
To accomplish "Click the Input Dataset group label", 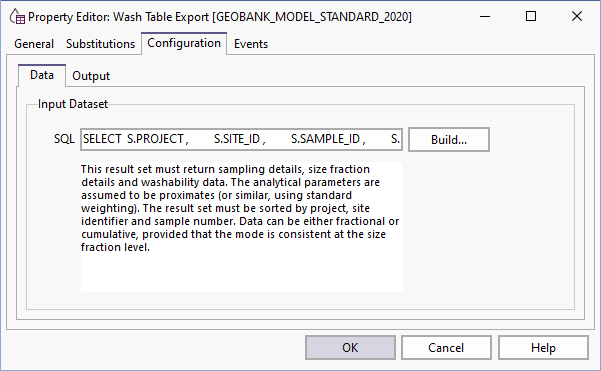I will [73, 104].
